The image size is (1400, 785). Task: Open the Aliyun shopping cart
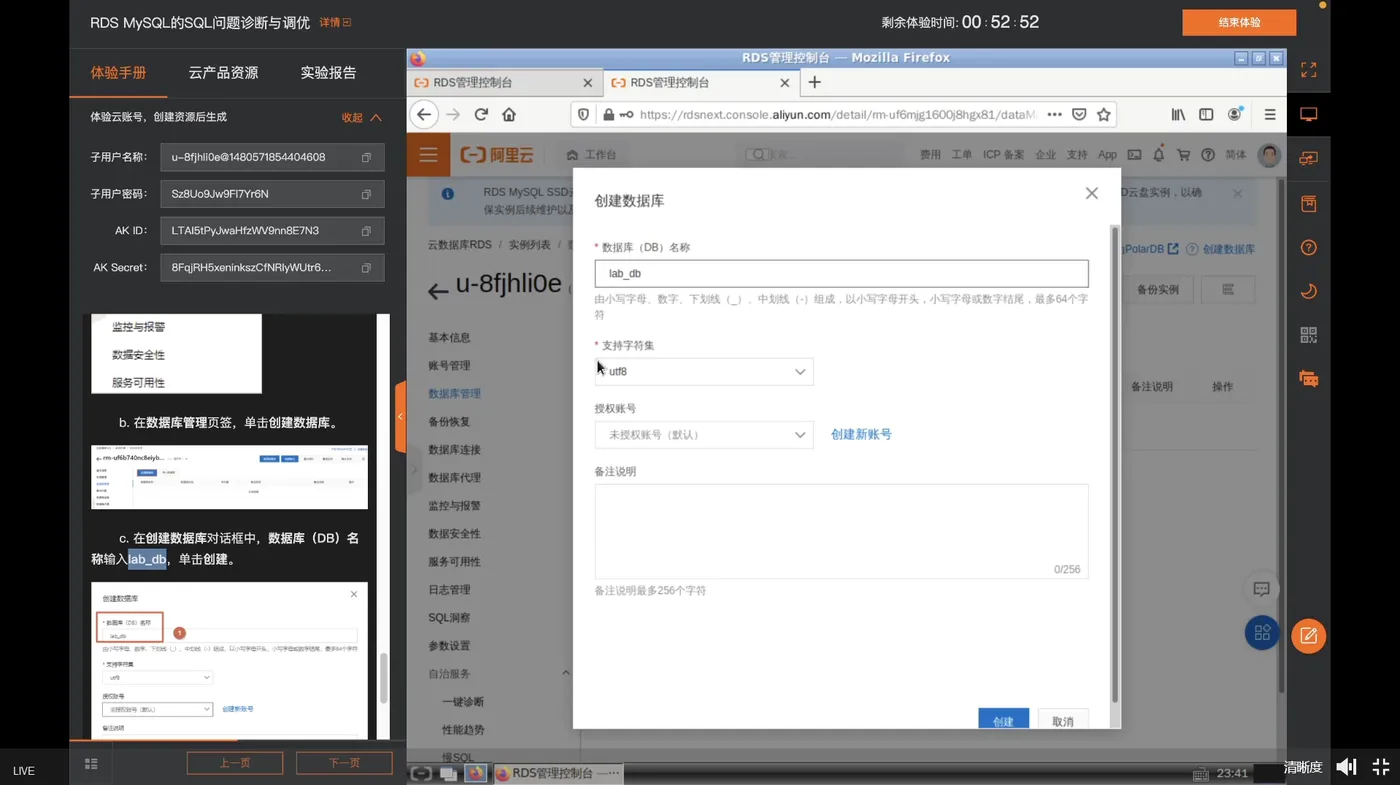1184,155
